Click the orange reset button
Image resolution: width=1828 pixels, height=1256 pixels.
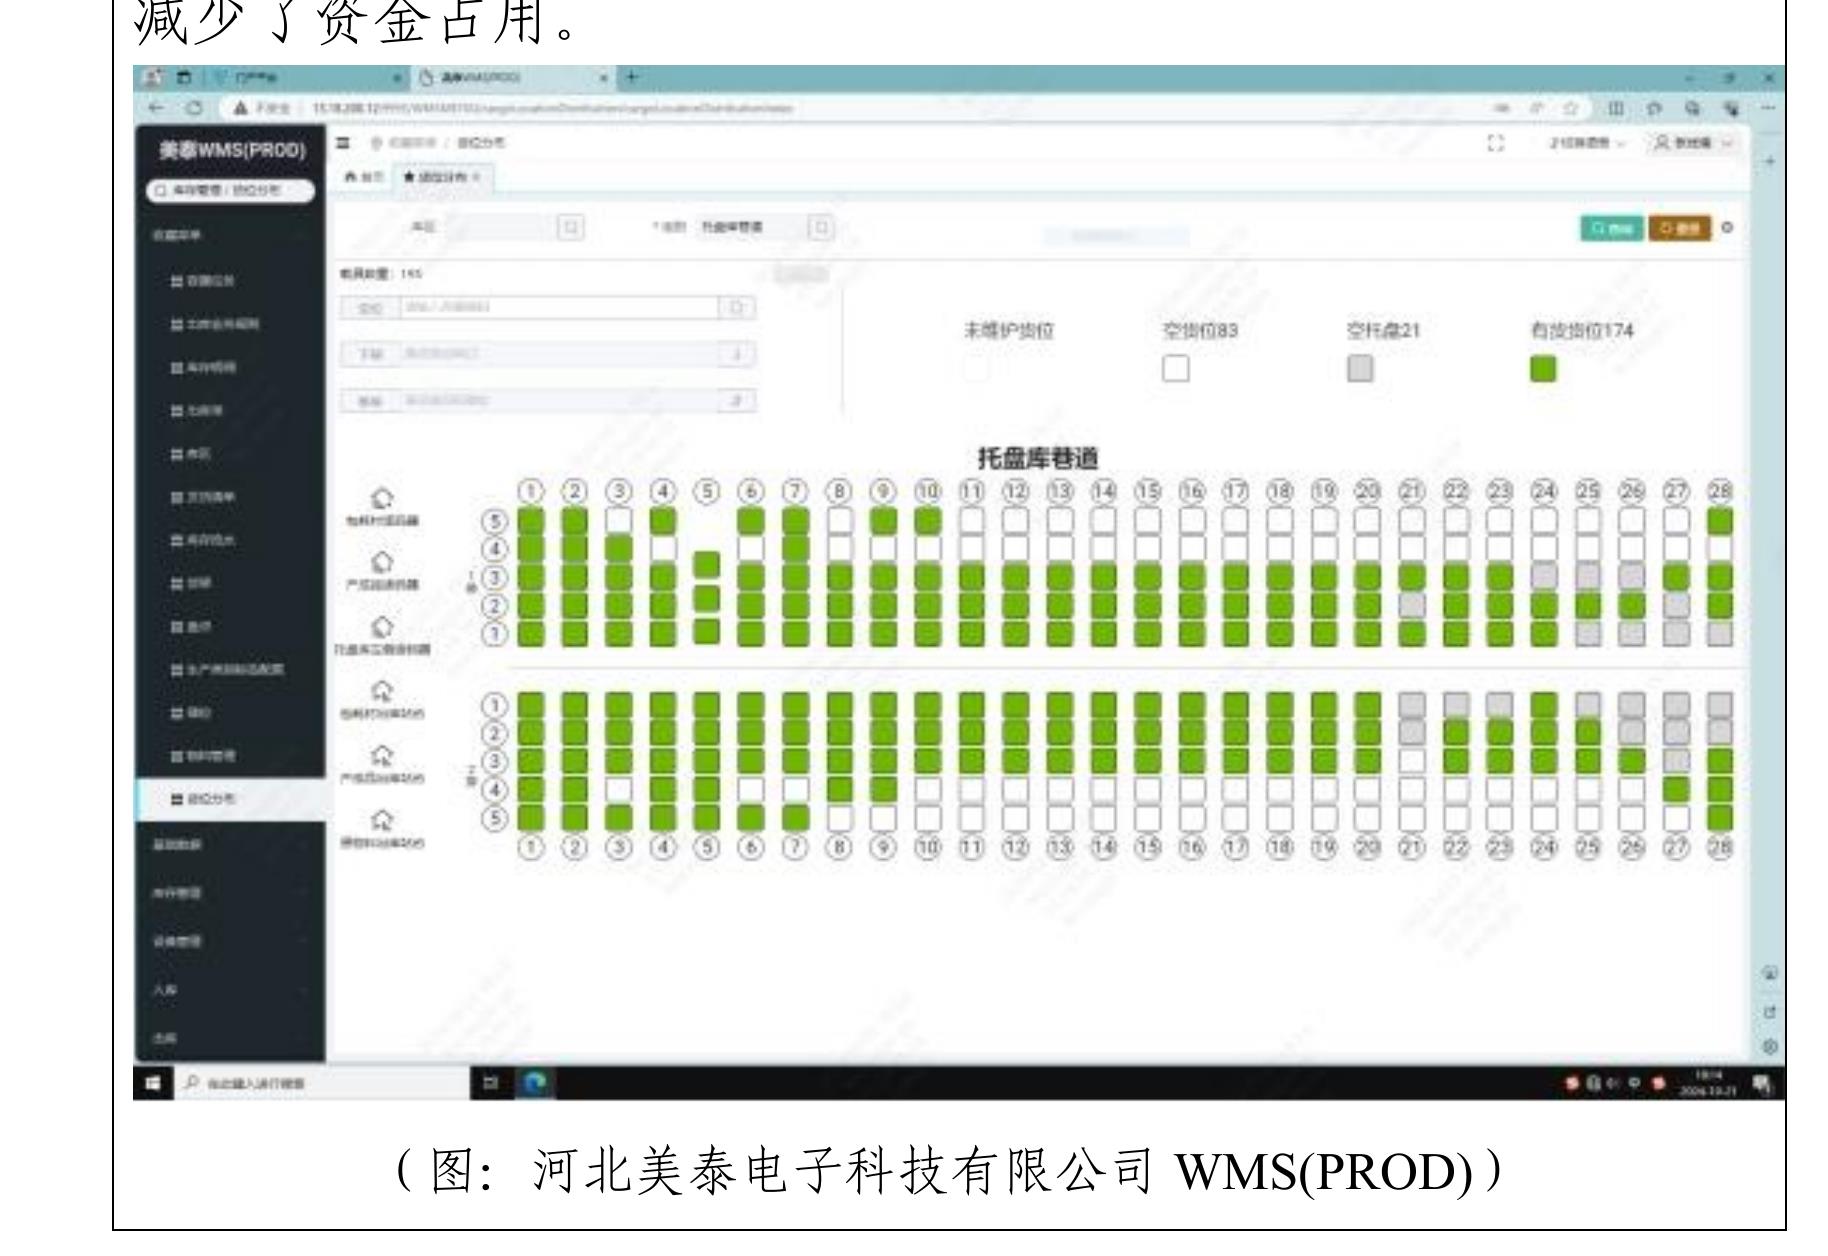pyautogui.click(x=1680, y=228)
